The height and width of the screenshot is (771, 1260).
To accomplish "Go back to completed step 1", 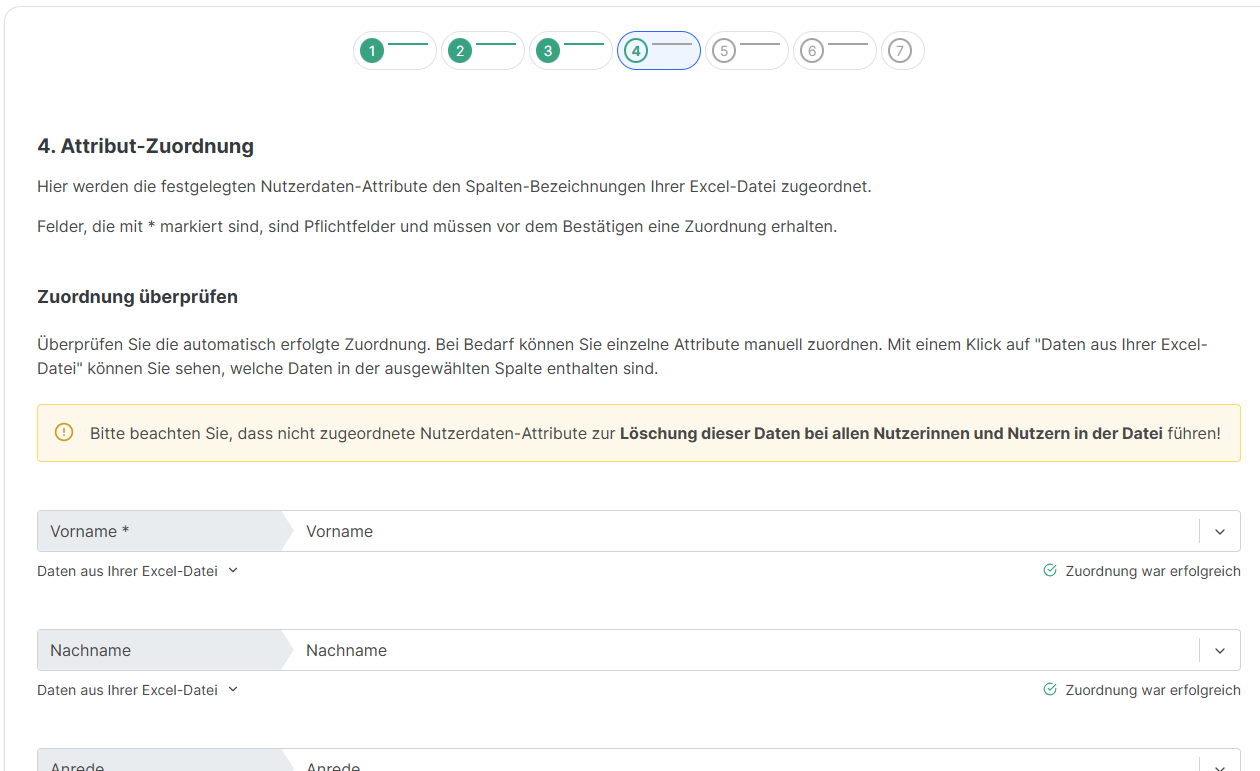I will click(373, 51).
